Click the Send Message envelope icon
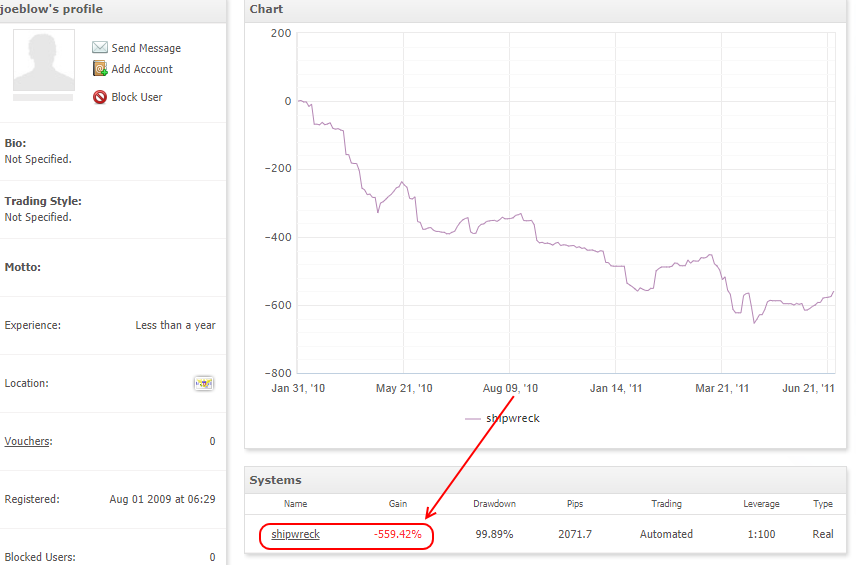The width and height of the screenshot is (856, 565). pyautogui.click(x=99, y=47)
